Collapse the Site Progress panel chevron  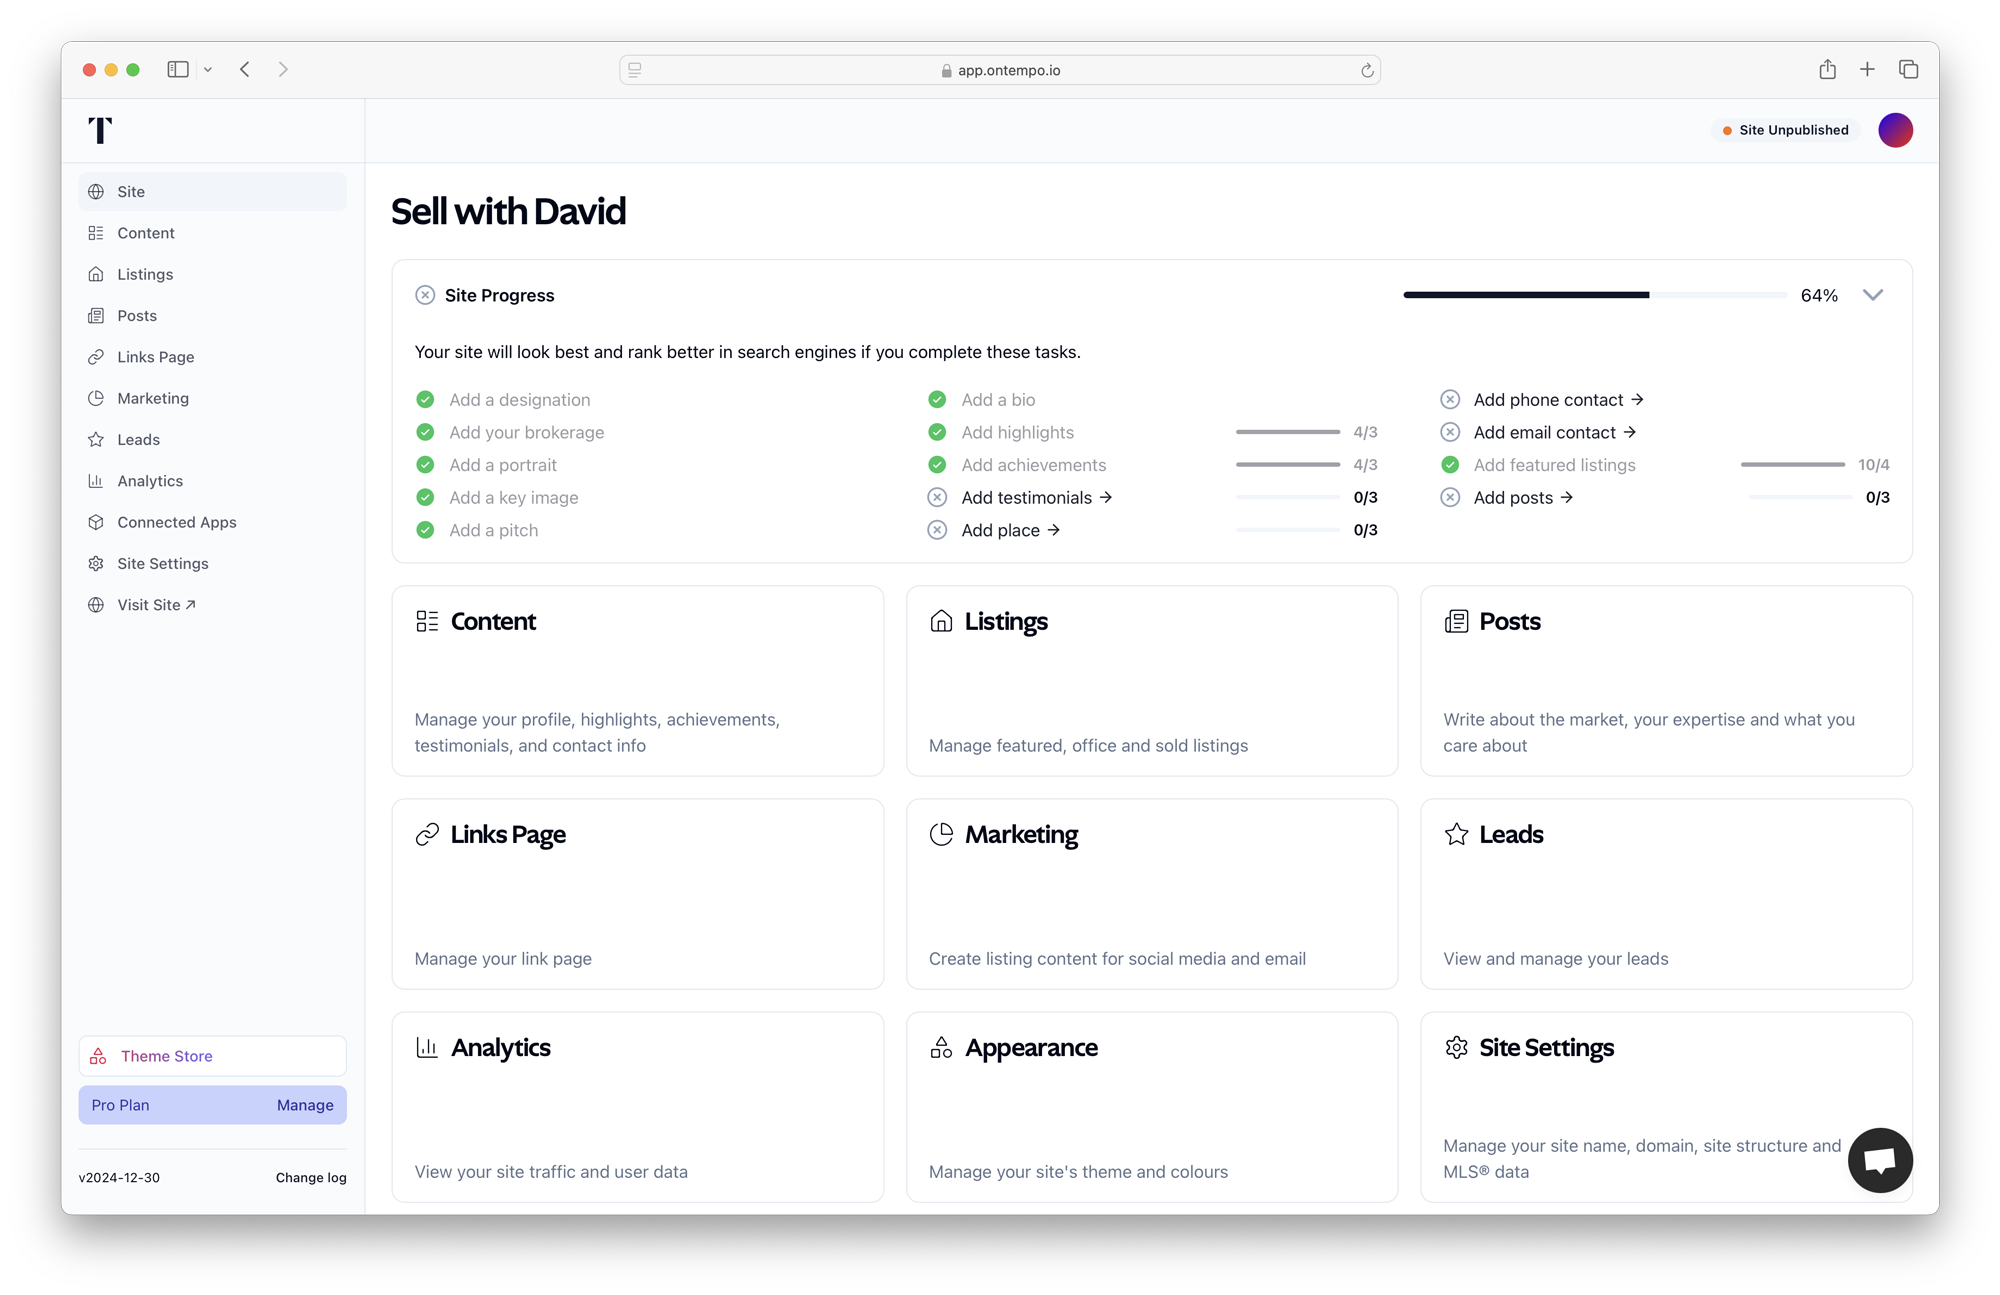pos(1873,295)
